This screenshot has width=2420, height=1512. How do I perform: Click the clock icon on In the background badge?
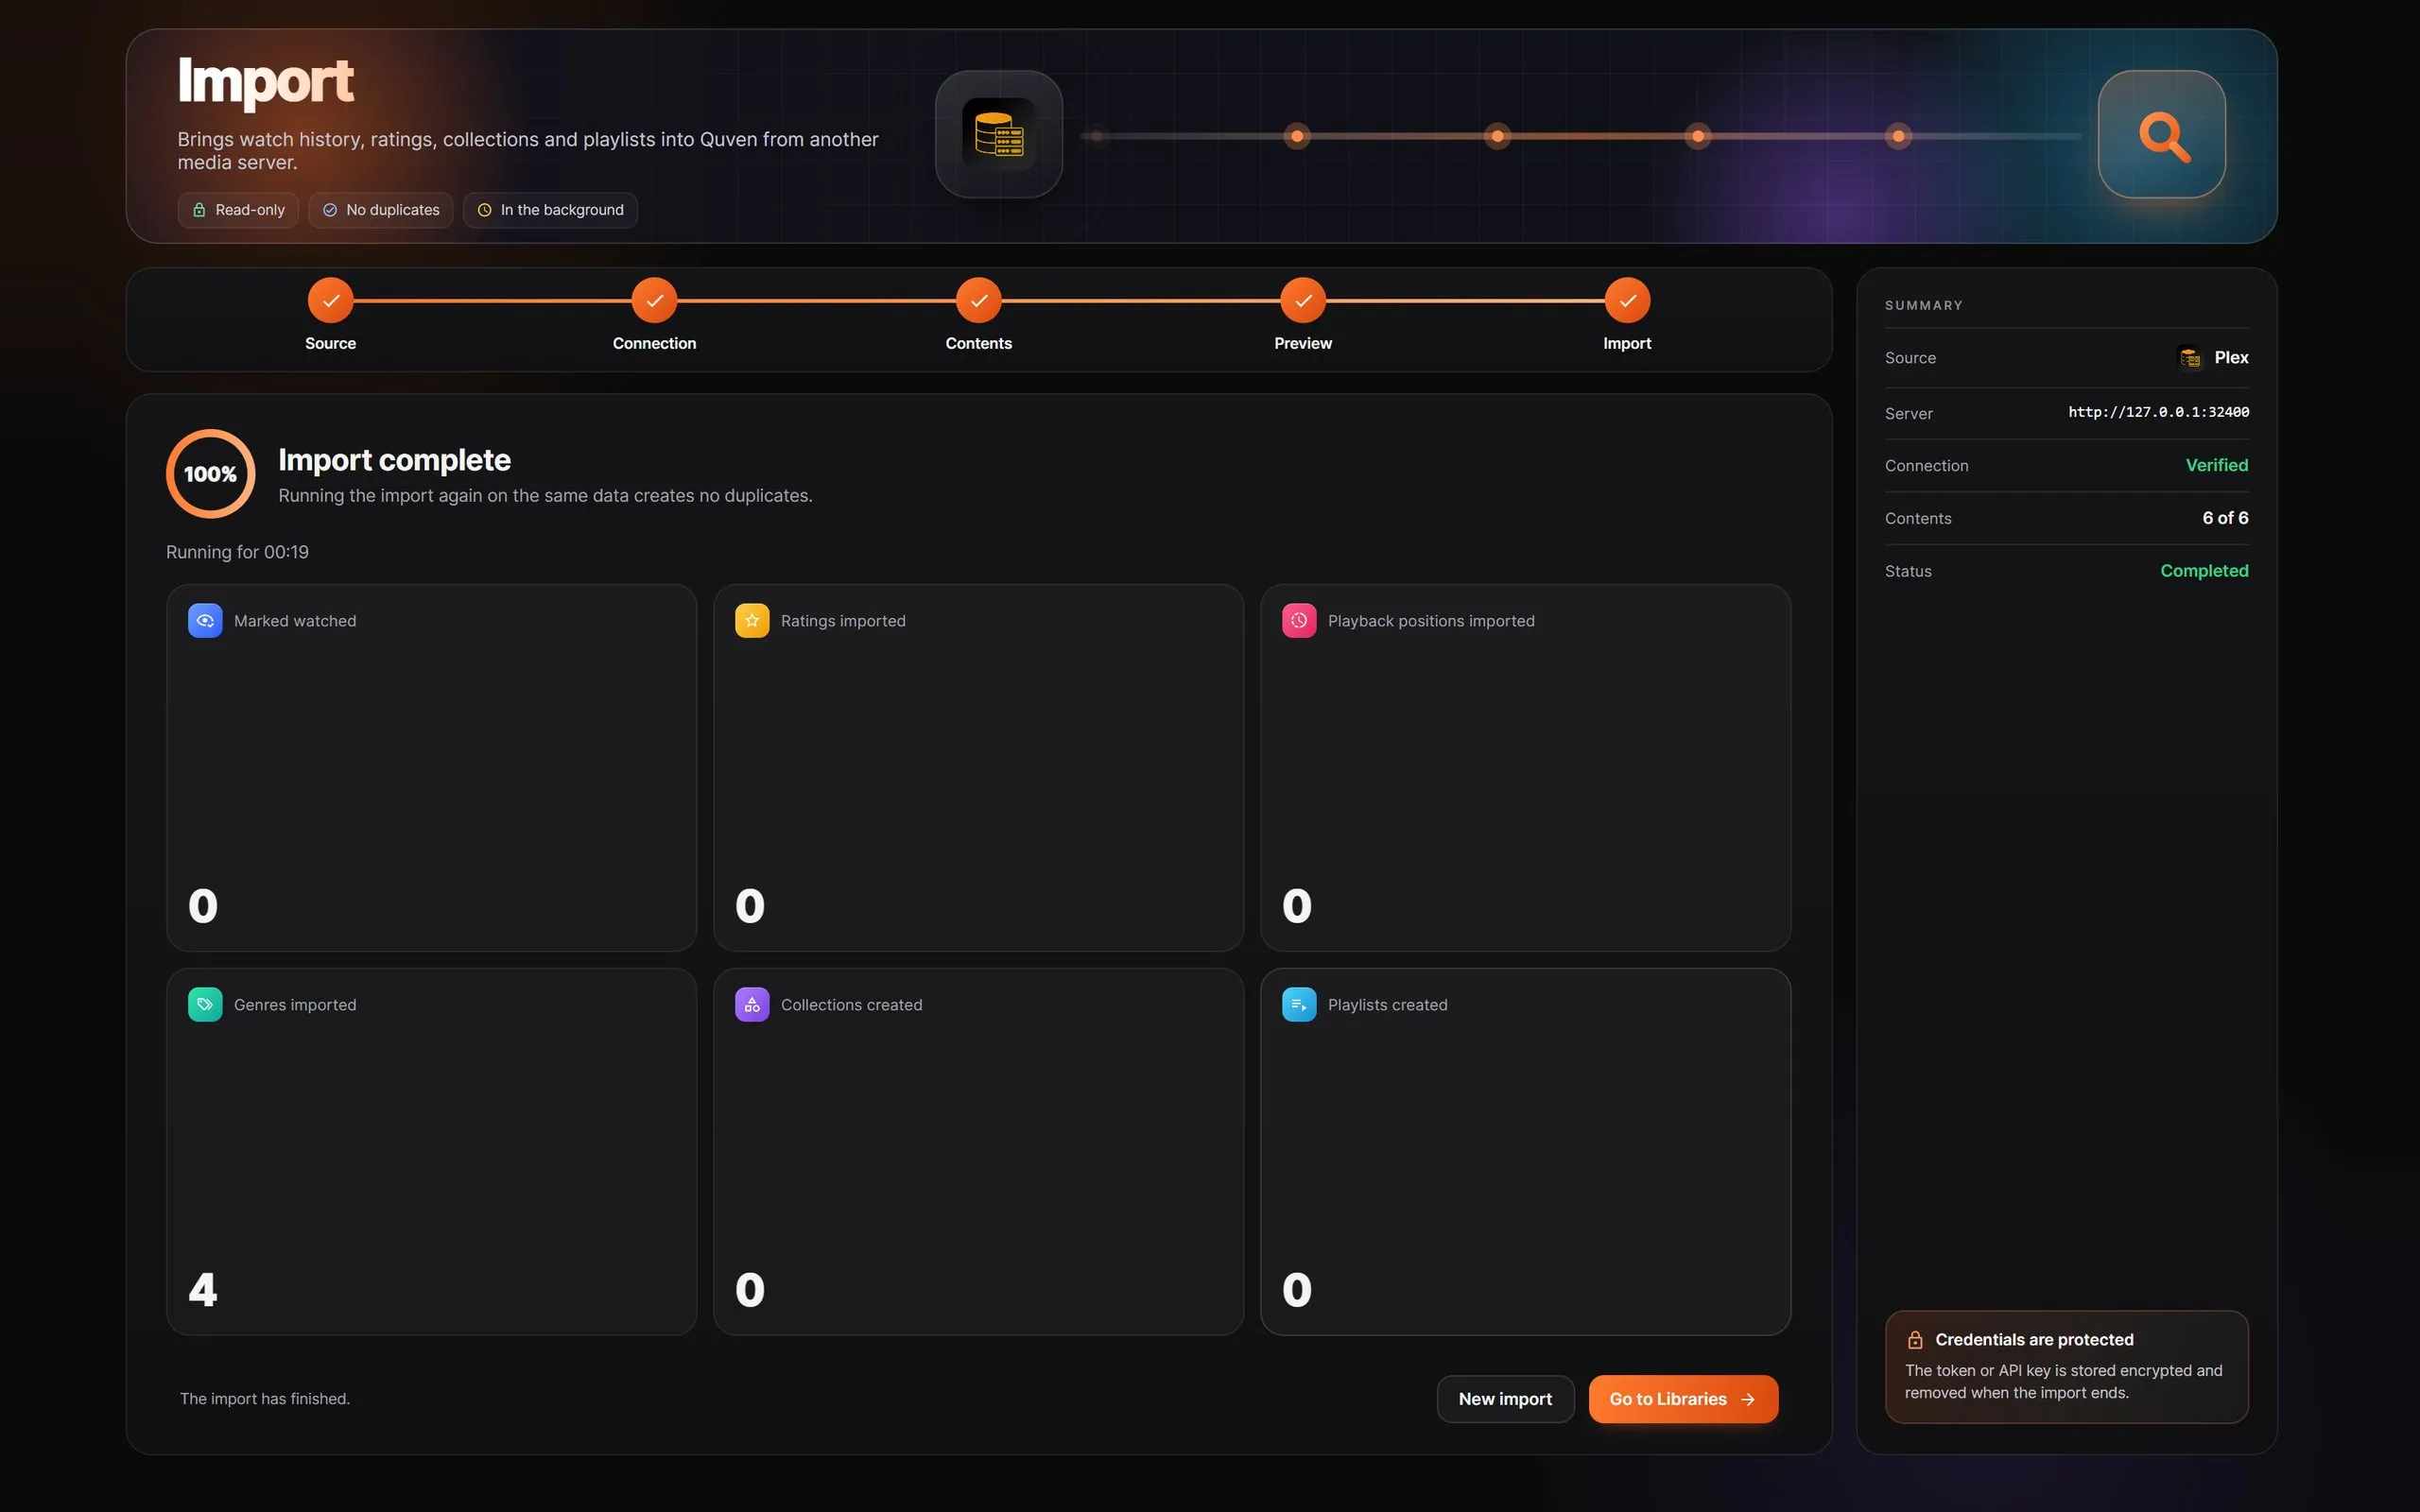click(485, 210)
